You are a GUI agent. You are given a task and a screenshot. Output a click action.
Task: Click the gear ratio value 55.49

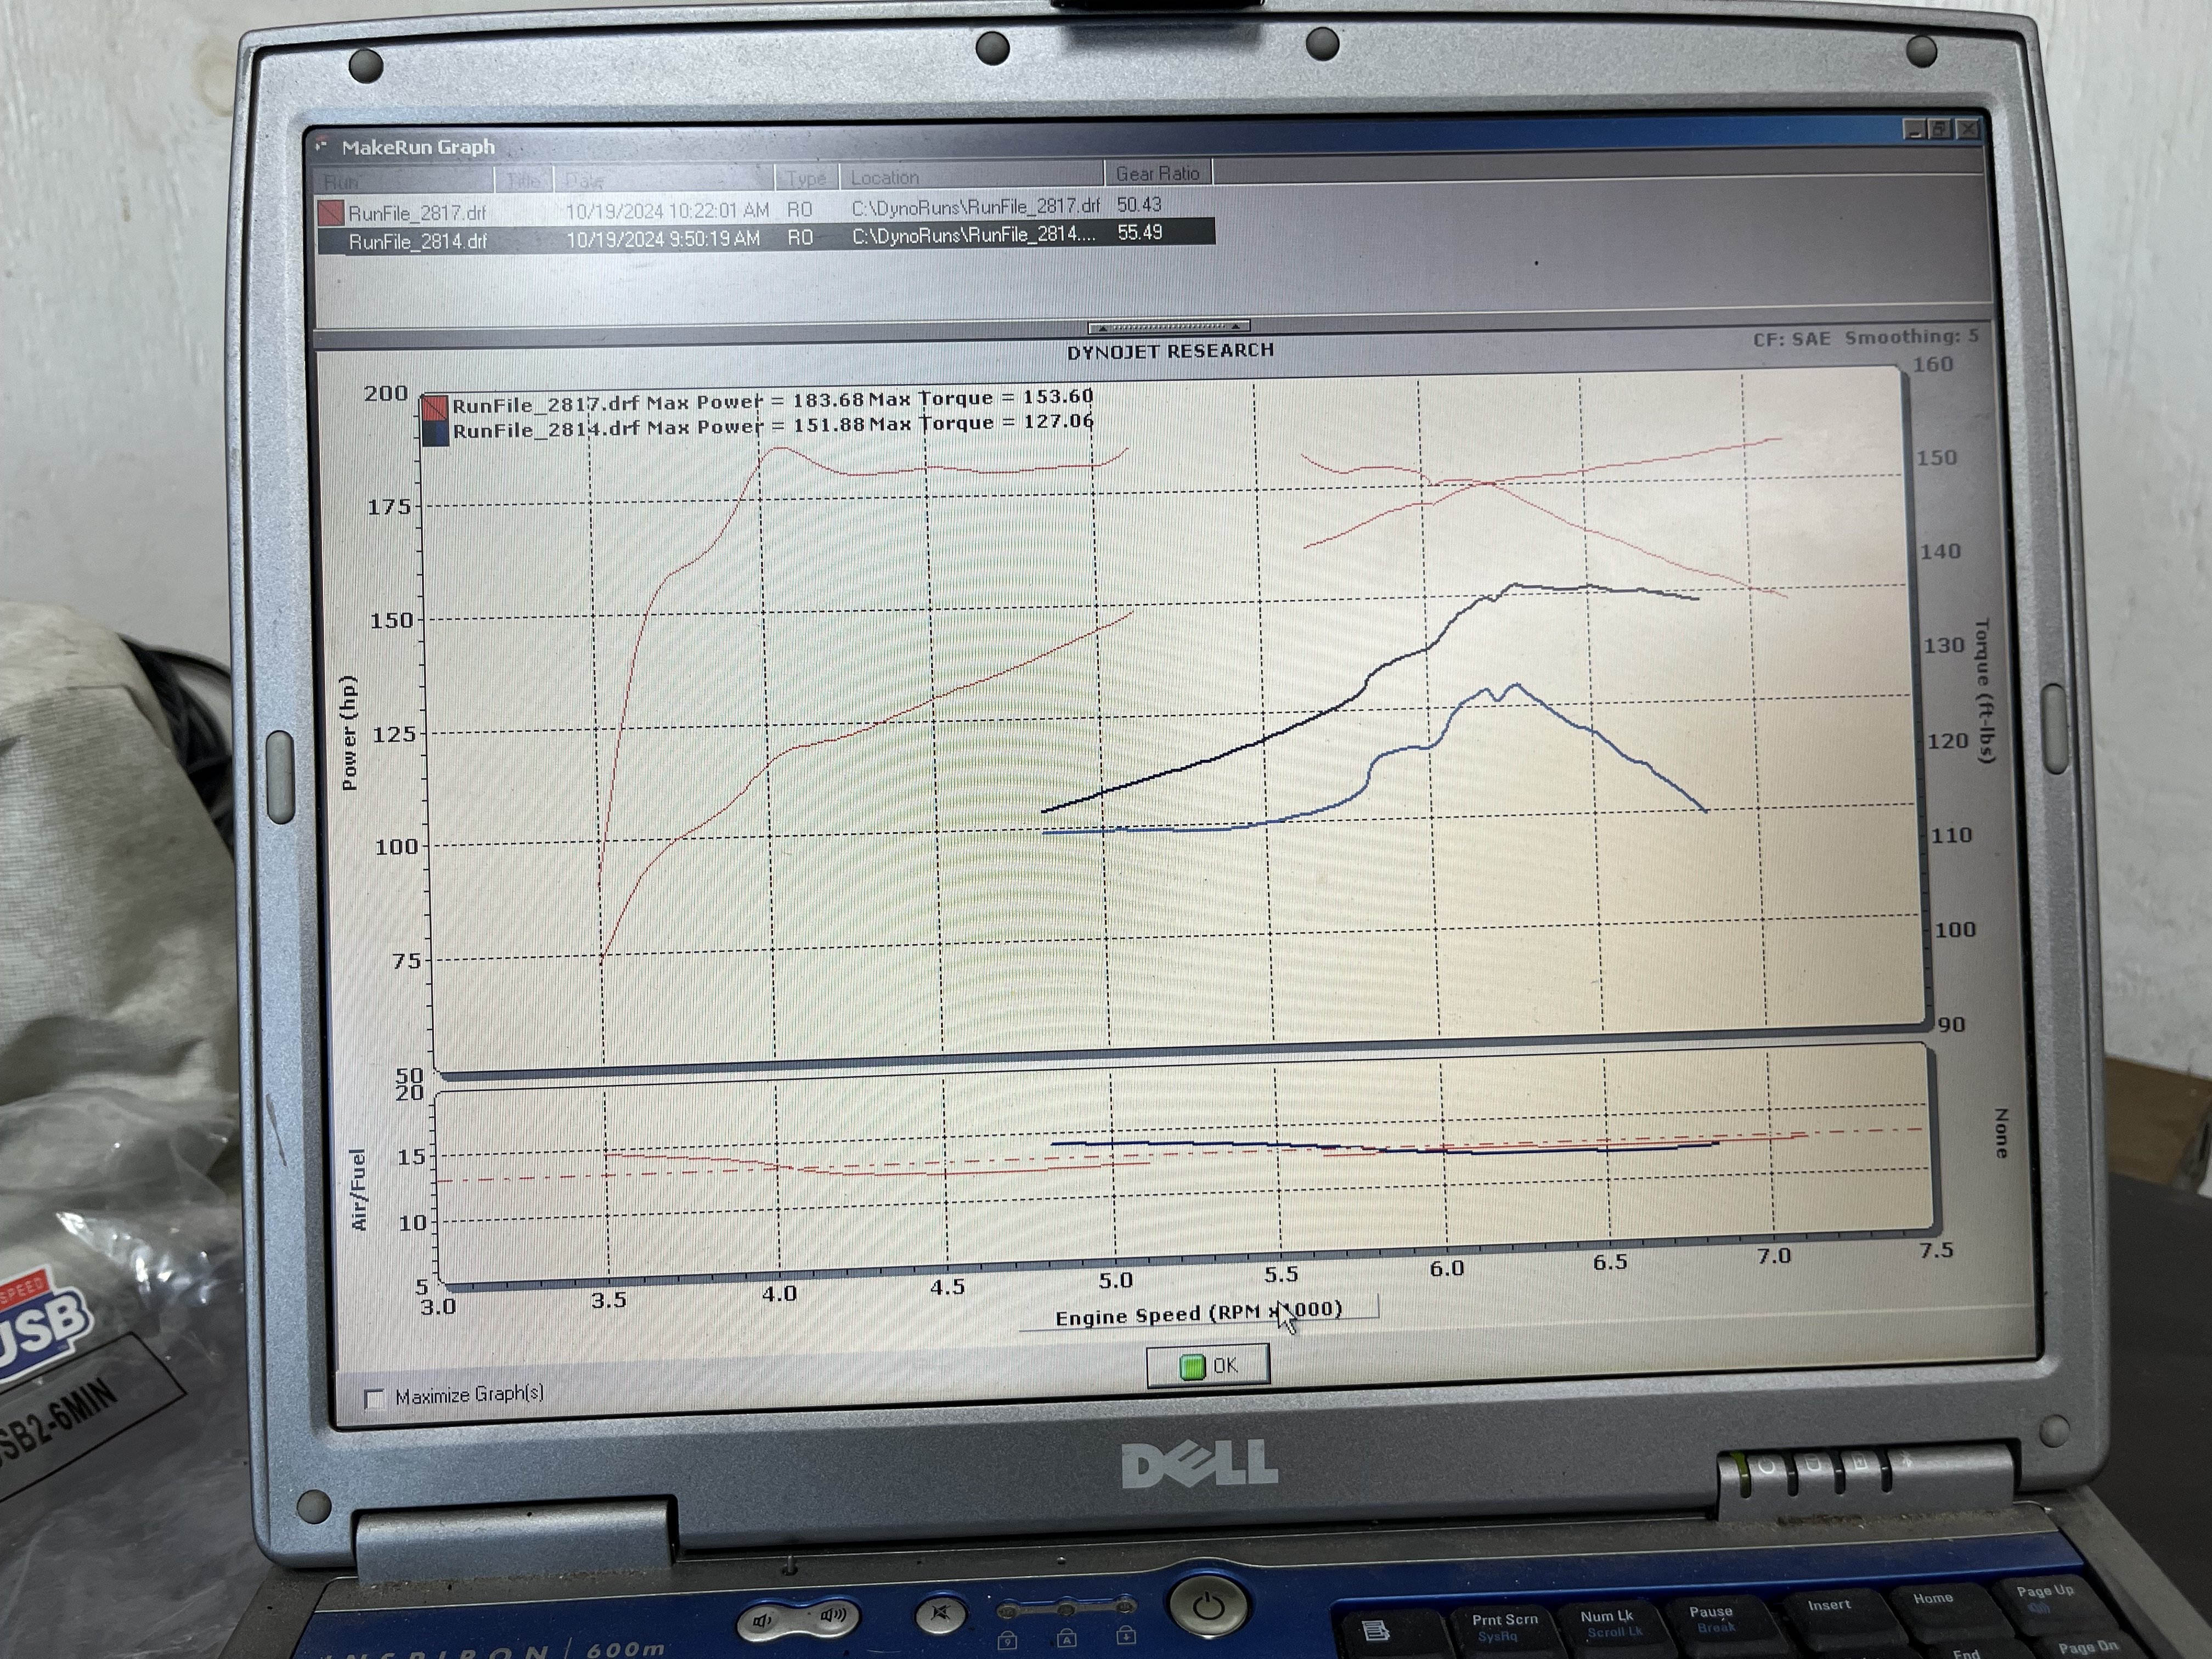click(x=1140, y=232)
